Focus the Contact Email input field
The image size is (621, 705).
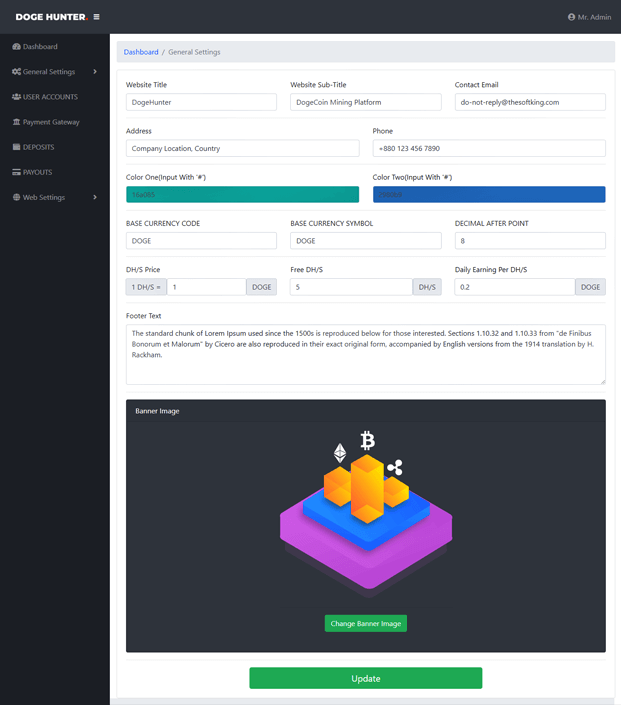pos(530,103)
